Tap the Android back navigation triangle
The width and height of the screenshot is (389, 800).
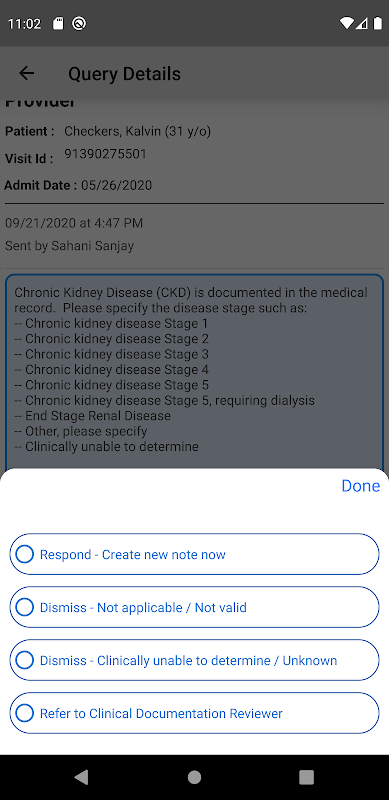point(81,777)
